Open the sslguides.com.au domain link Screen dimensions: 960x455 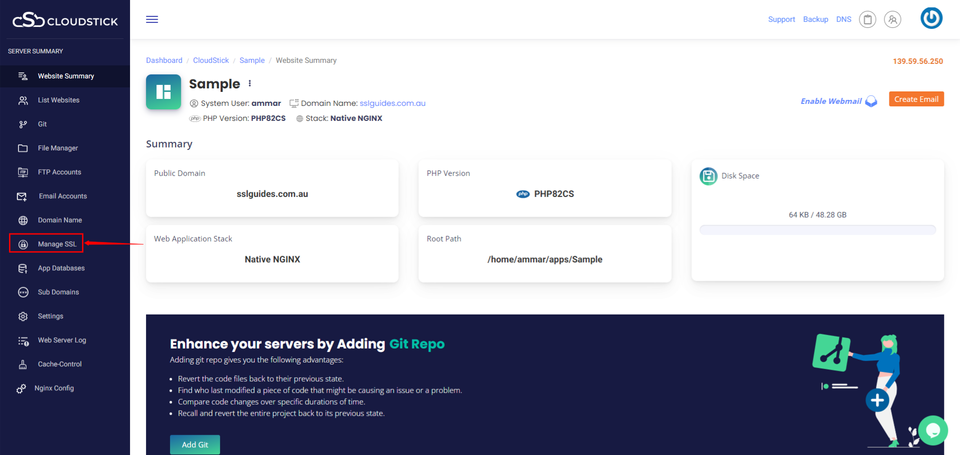point(393,103)
